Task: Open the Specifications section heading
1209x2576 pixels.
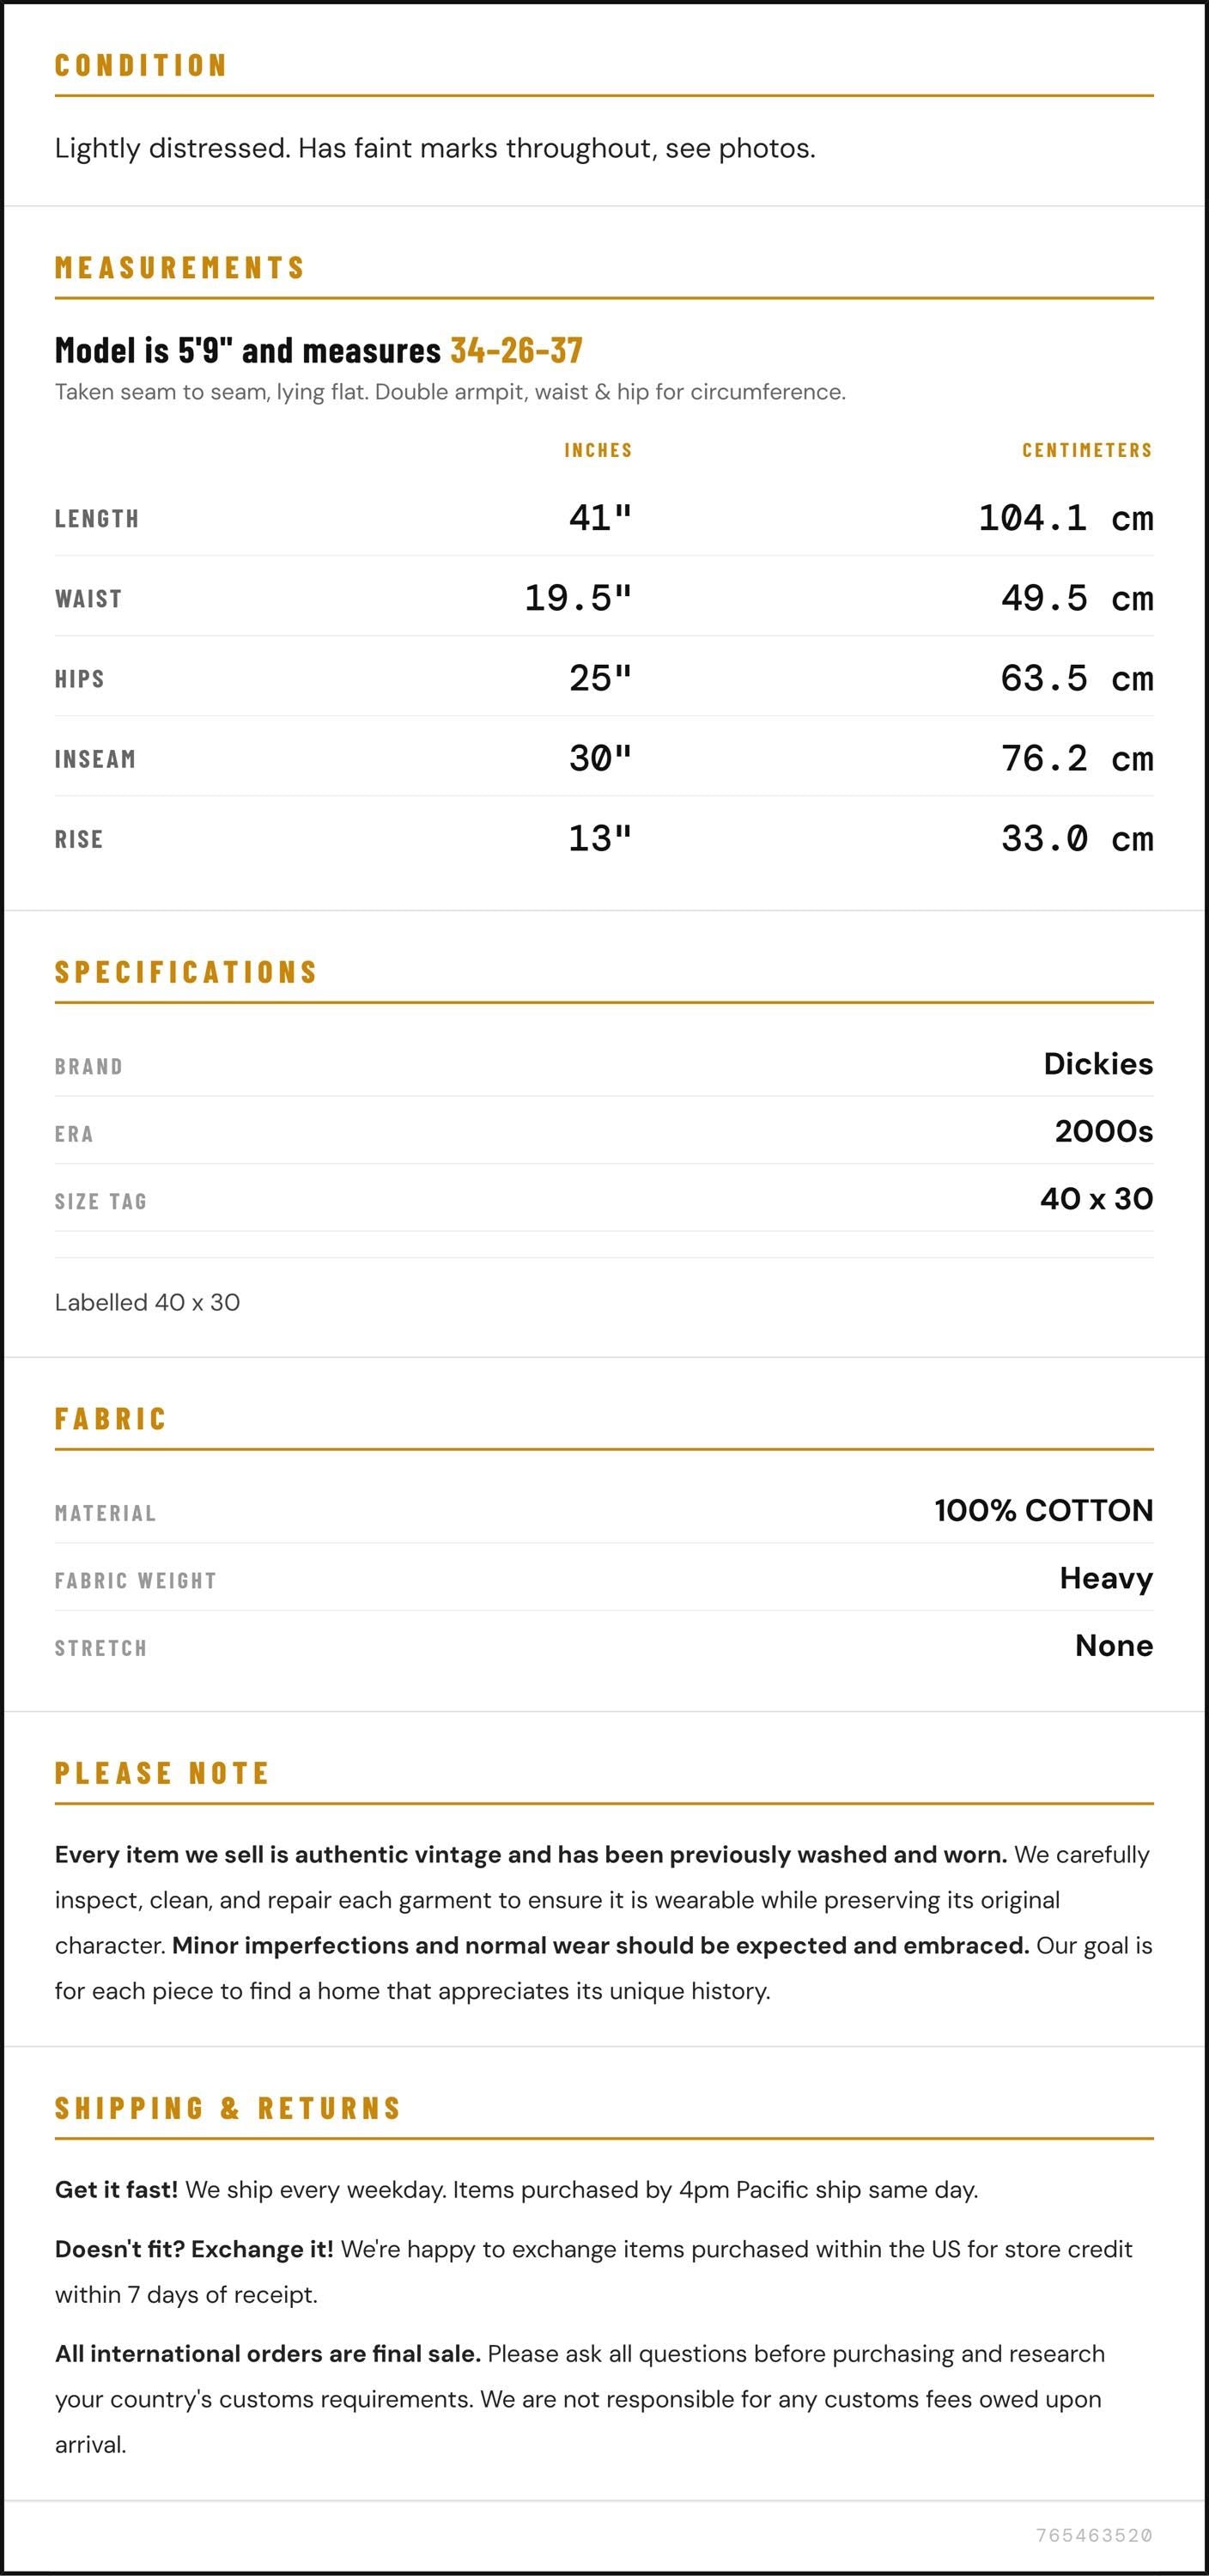Action: tap(186, 972)
